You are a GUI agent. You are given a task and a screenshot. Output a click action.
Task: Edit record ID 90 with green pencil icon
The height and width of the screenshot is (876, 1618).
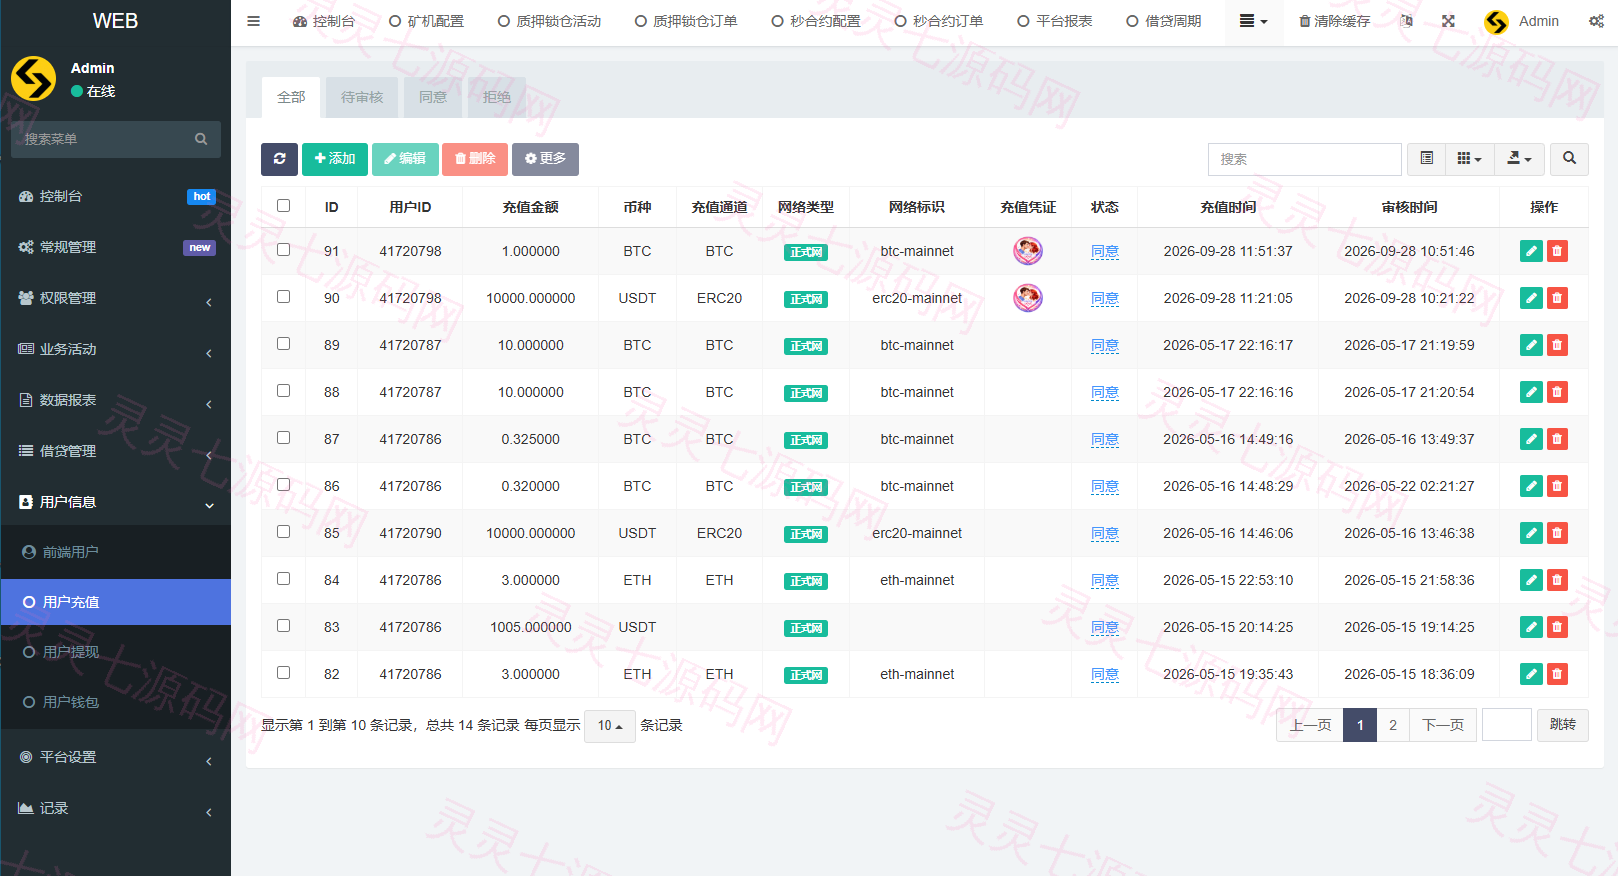click(x=1531, y=298)
